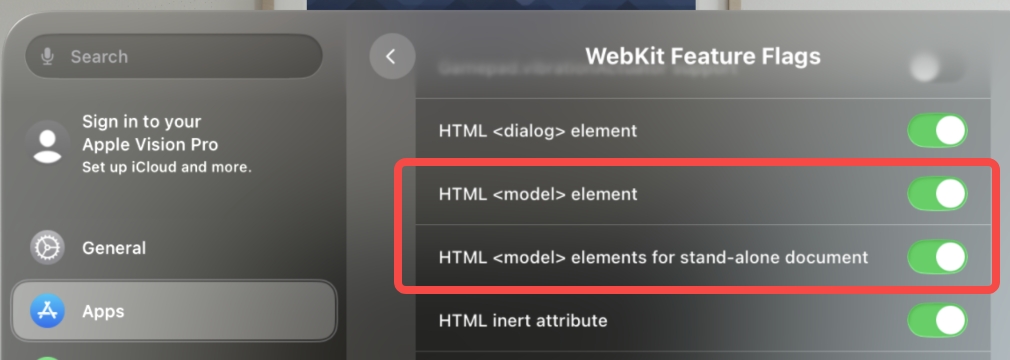The height and width of the screenshot is (360, 1010).
Task: Disable the HTML <model> element switch
Action: point(937,194)
